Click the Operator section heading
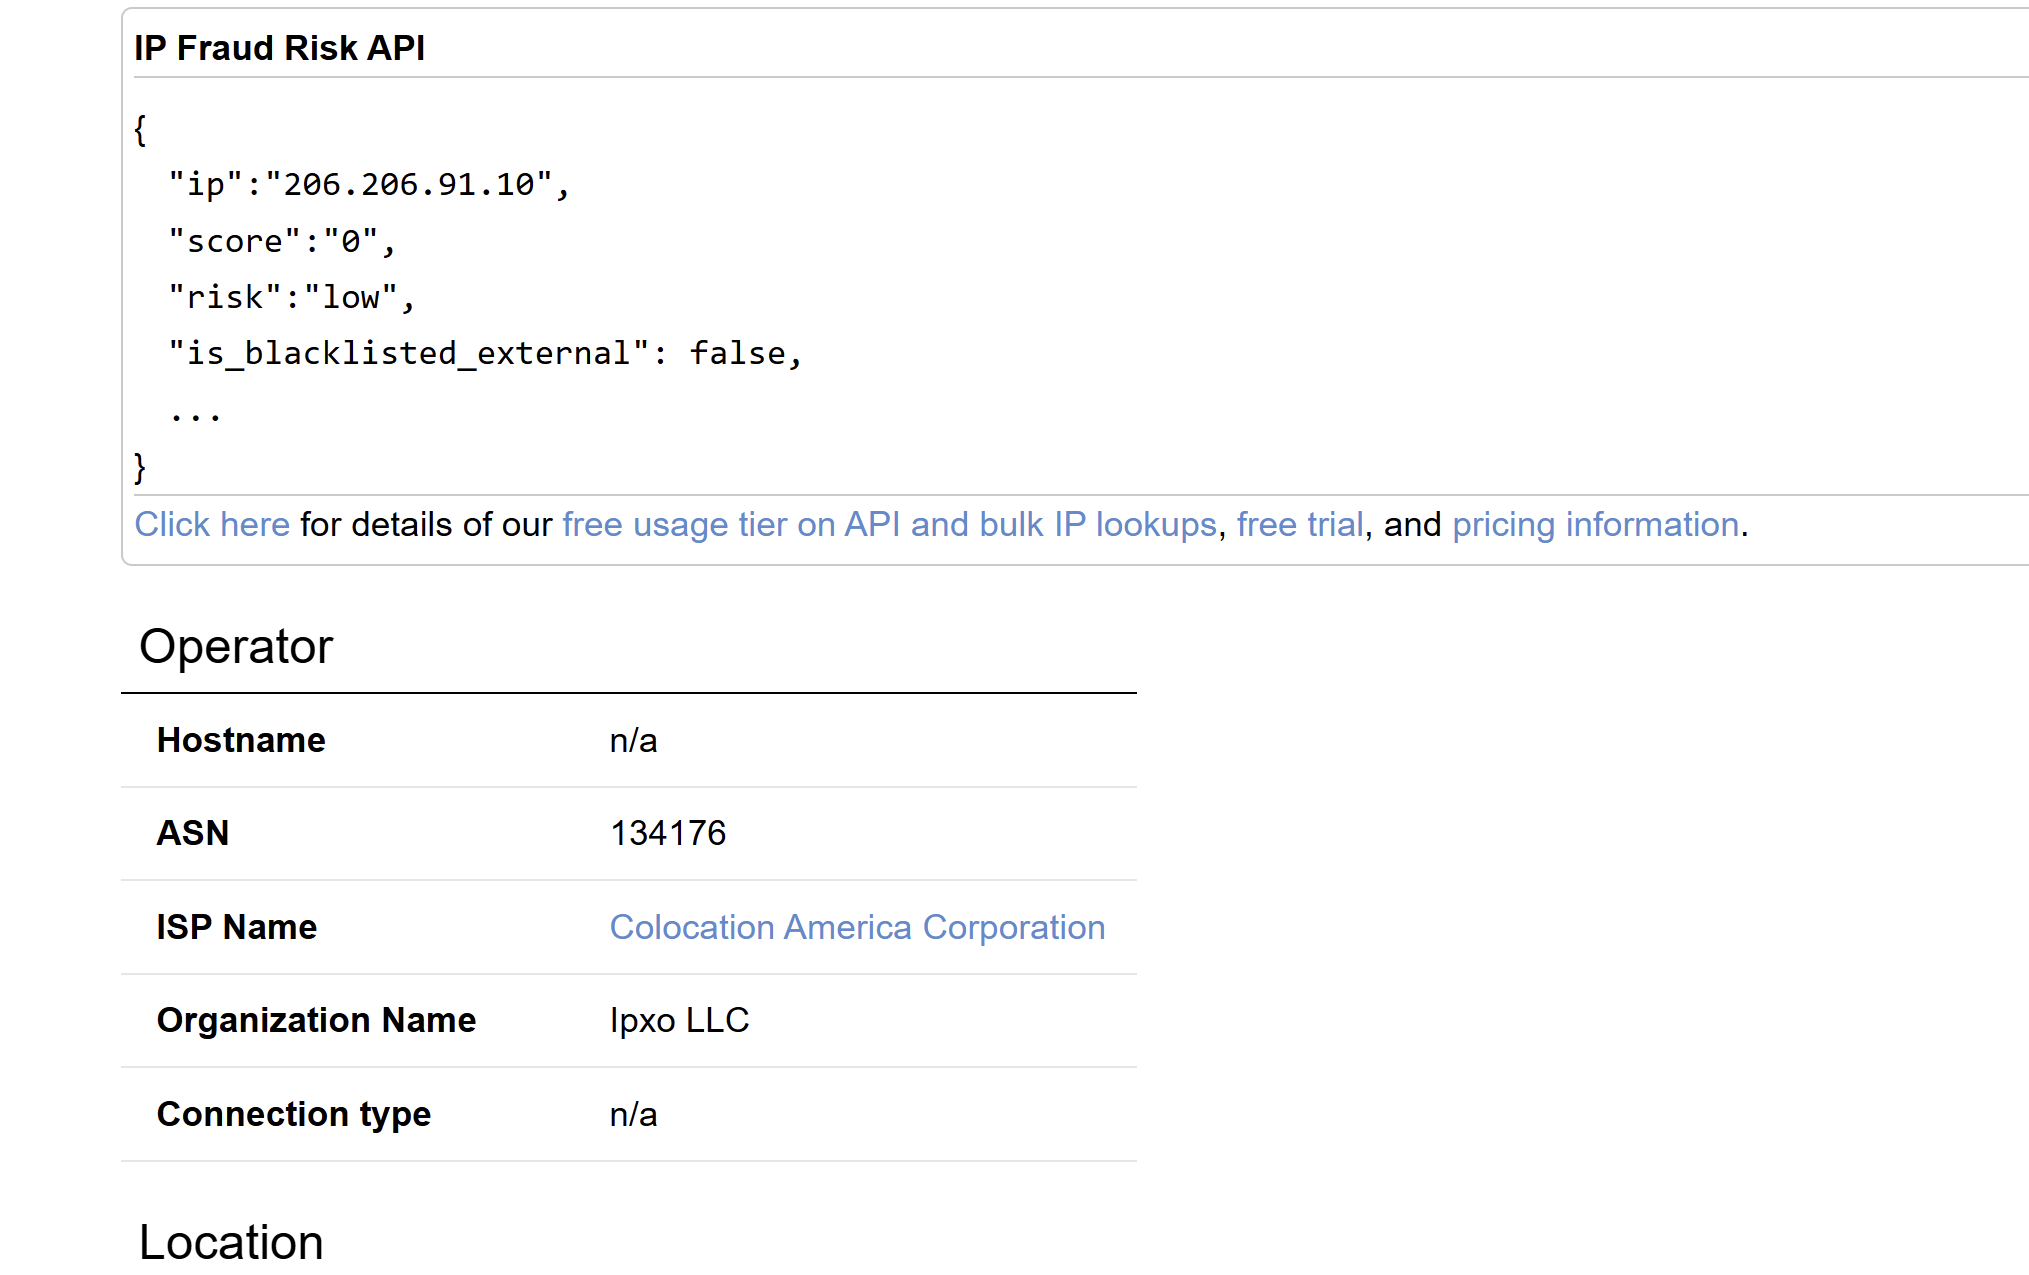Image resolution: width=2029 pixels, height=1275 pixels. pyautogui.click(x=236, y=647)
